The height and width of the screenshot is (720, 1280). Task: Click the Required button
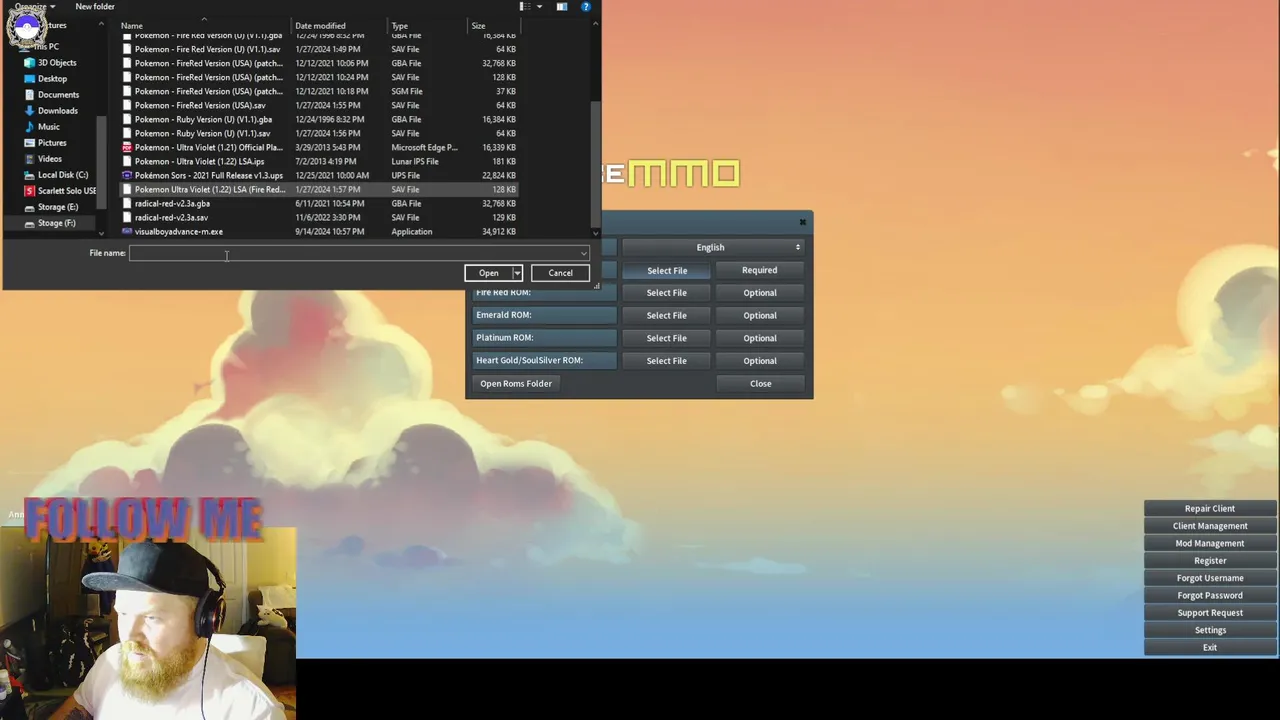[x=759, y=270]
